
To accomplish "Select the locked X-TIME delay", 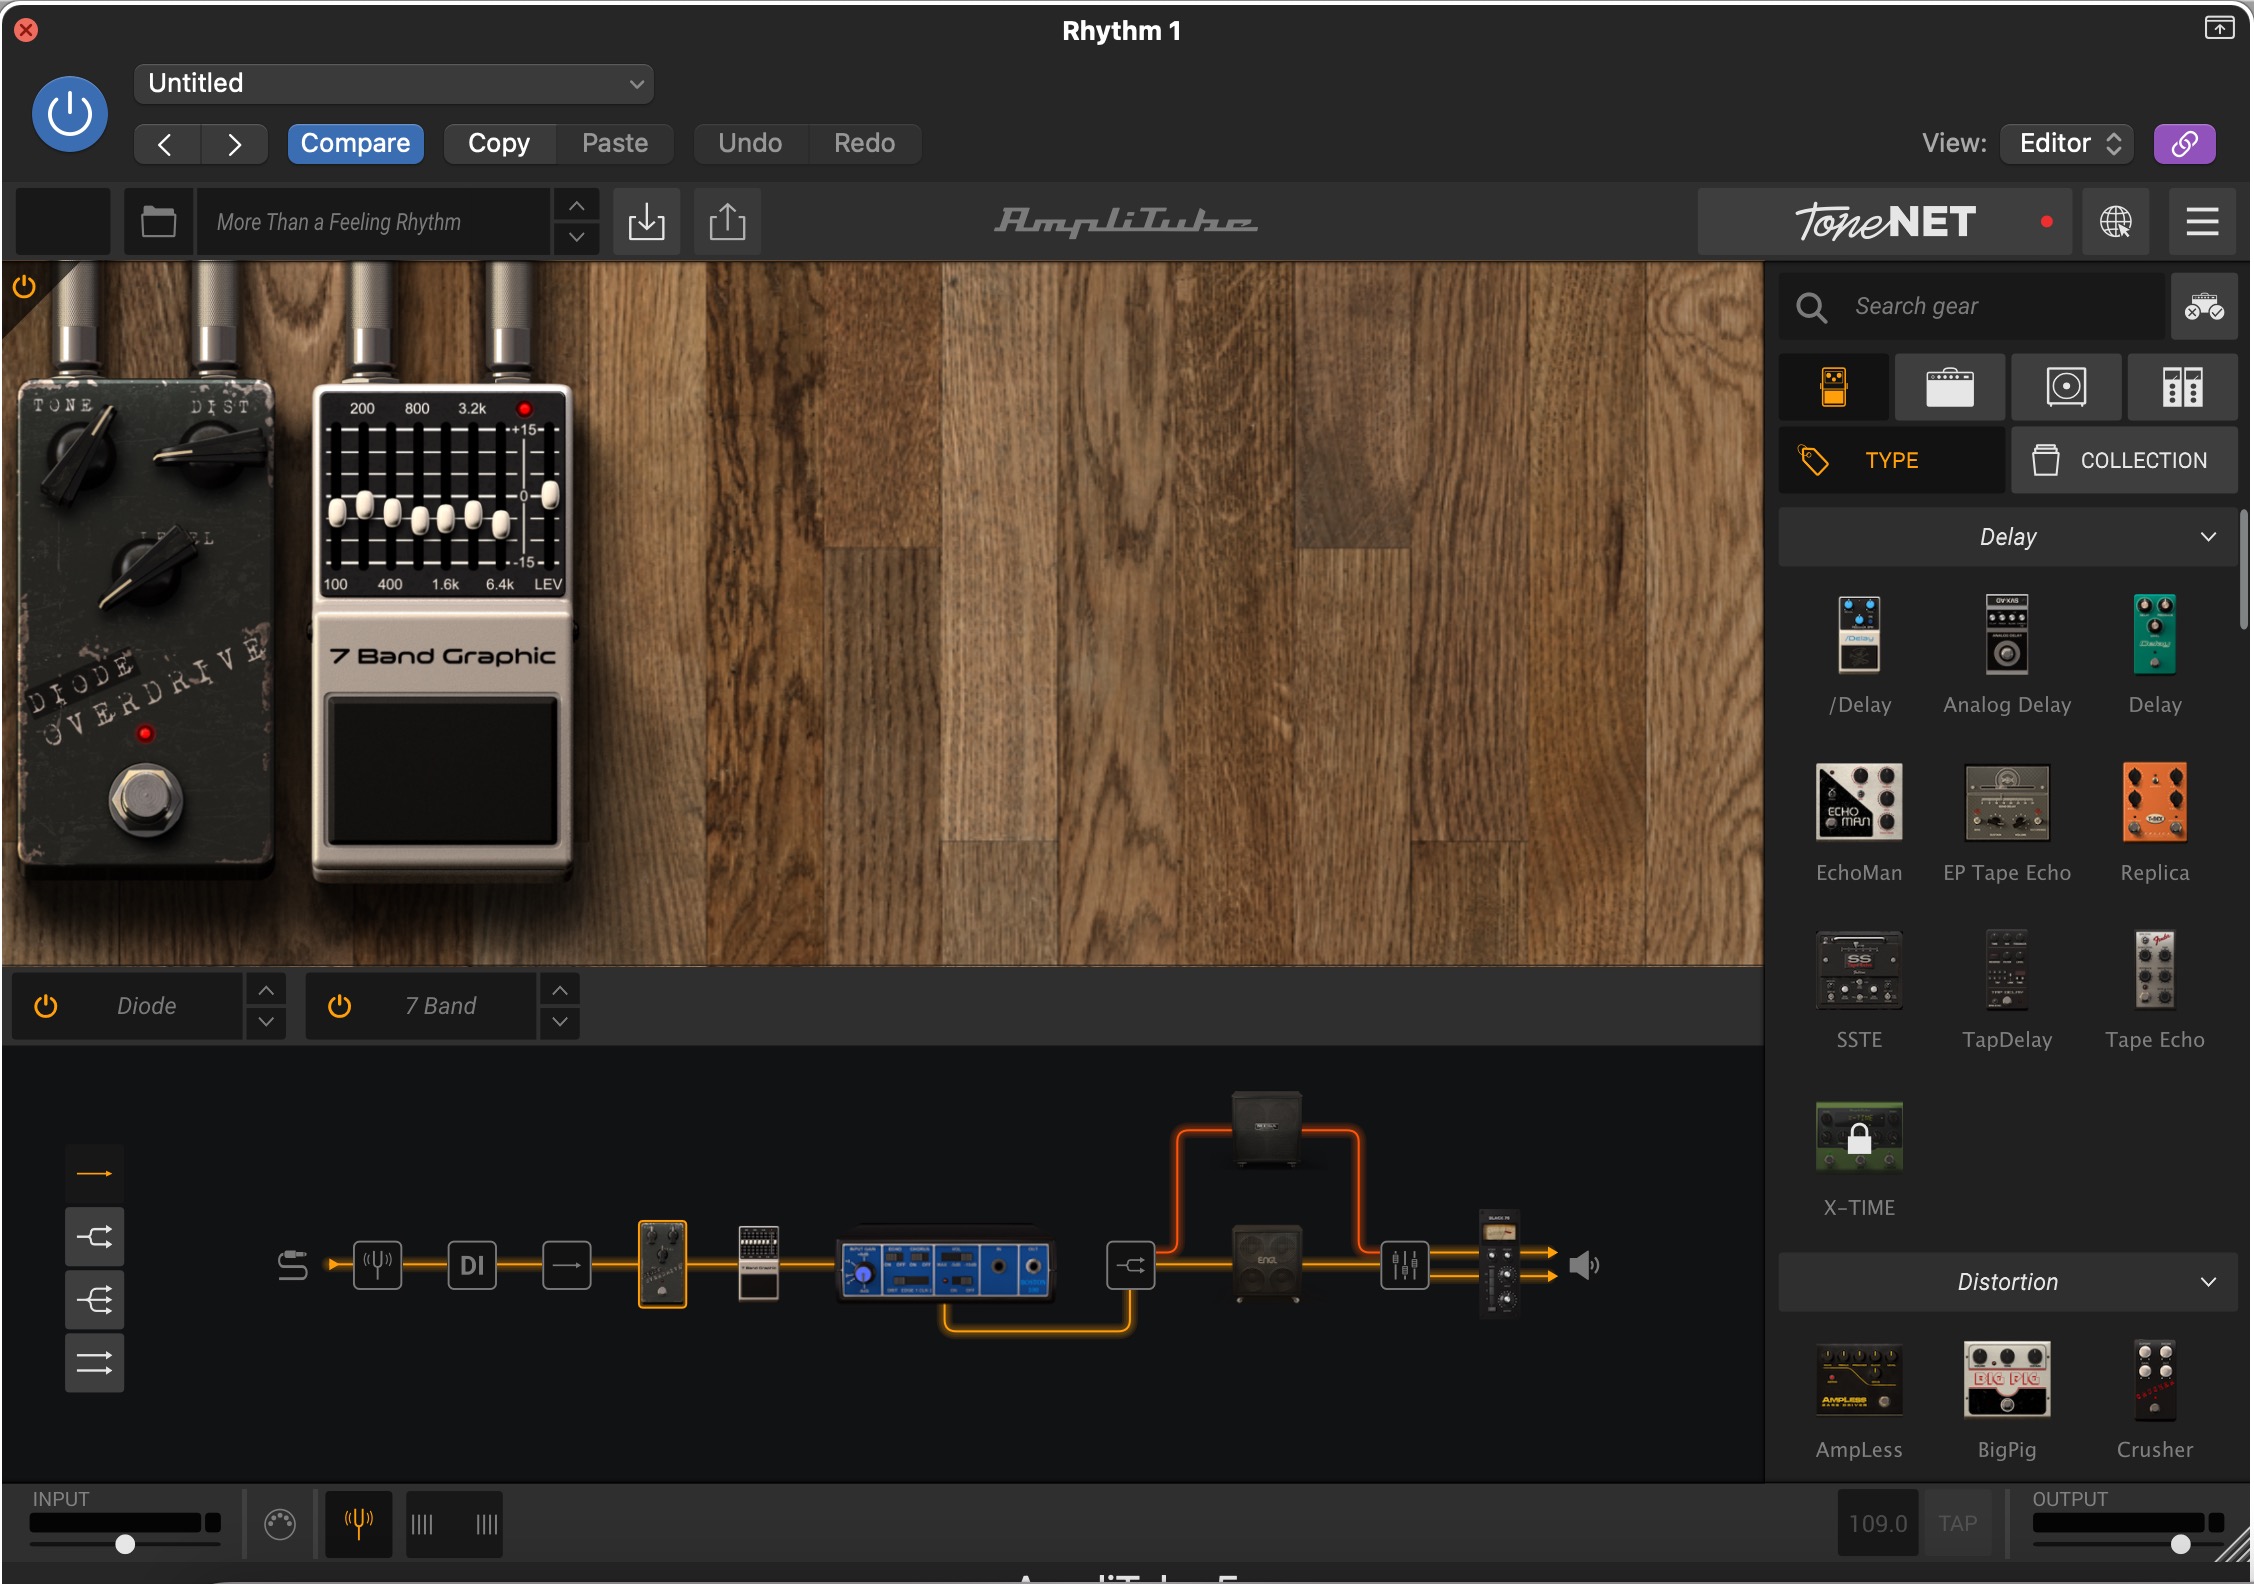I will pos(1859,1138).
